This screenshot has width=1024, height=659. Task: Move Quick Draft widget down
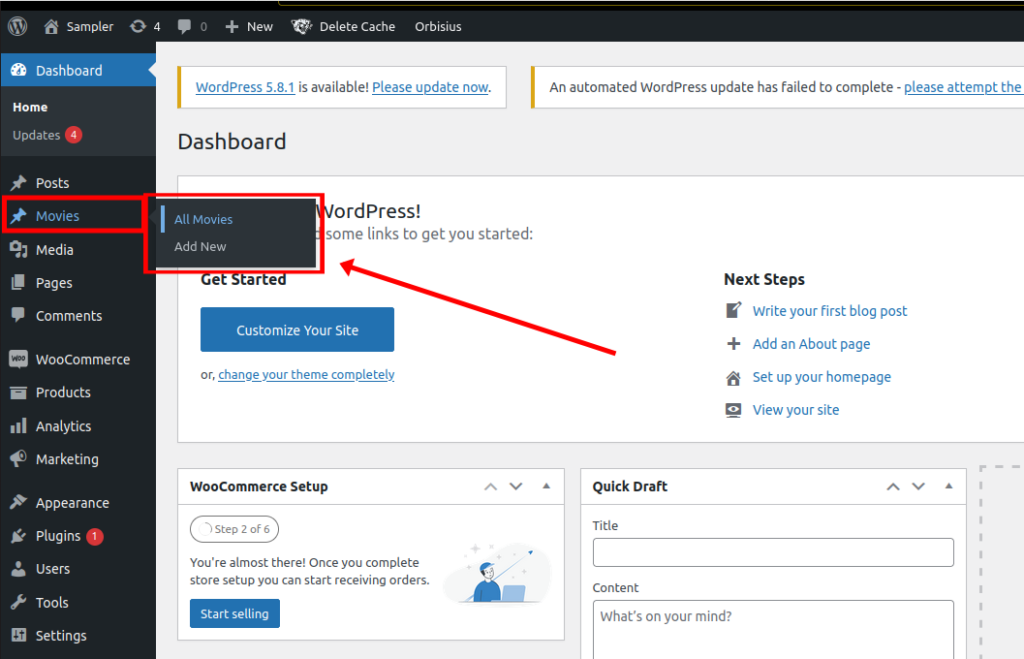[x=918, y=487]
